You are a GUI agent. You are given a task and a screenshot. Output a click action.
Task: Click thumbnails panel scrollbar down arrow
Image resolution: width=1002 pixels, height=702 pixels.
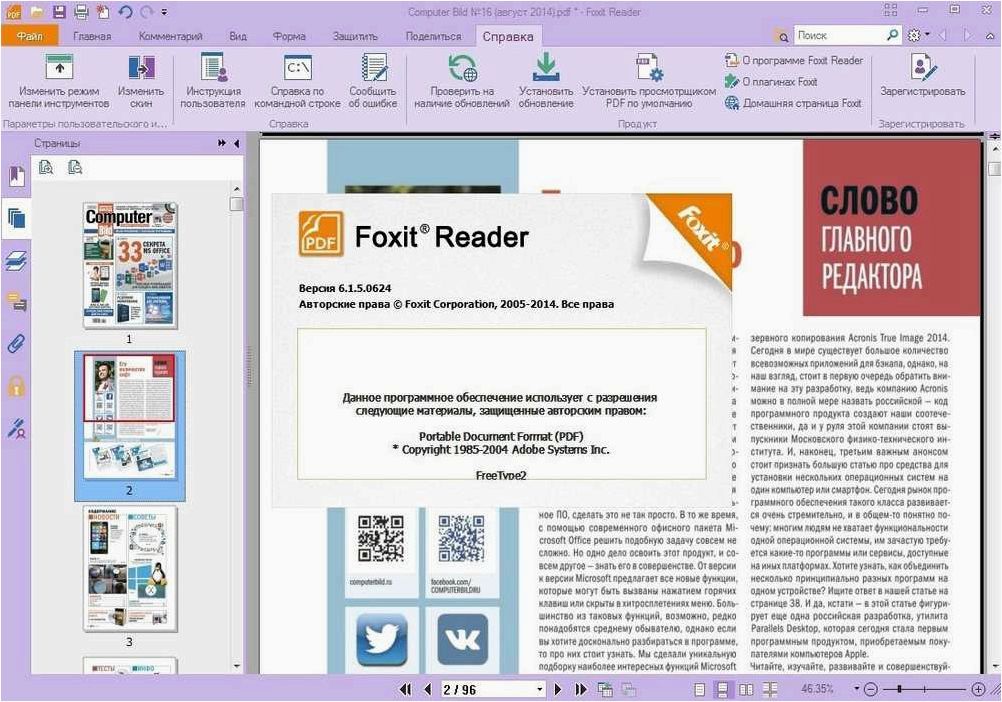click(x=236, y=666)
